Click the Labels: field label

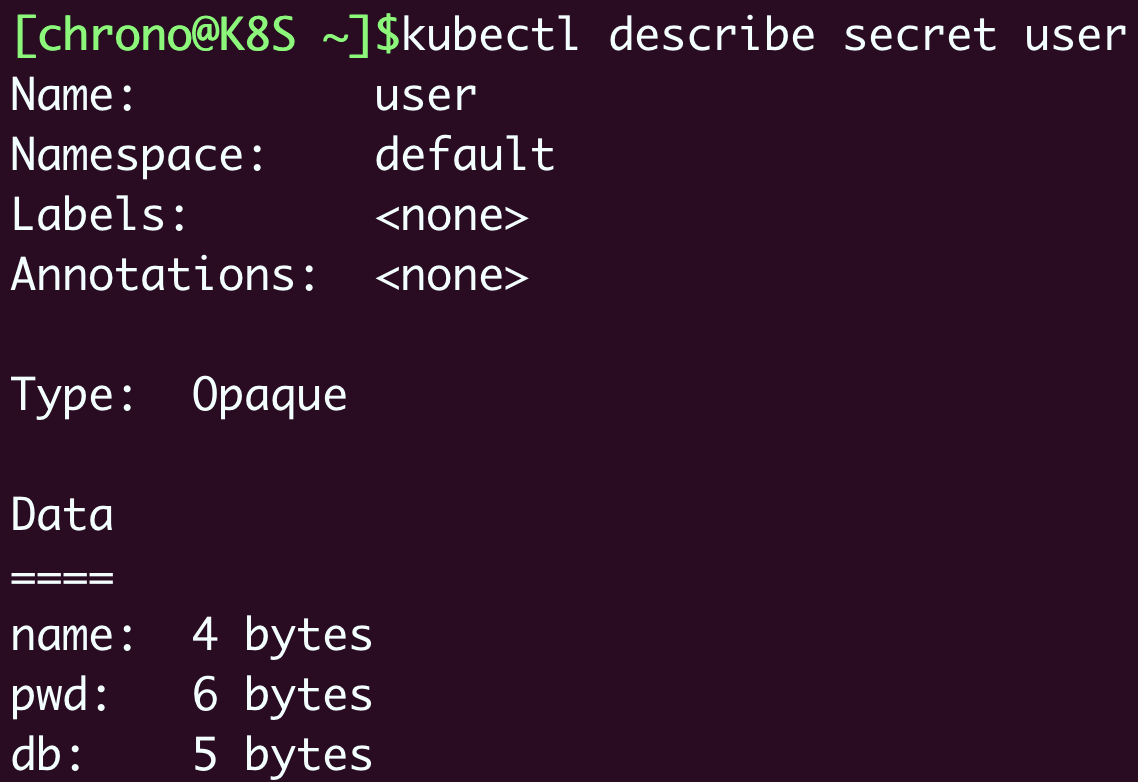tap(99, 216)
